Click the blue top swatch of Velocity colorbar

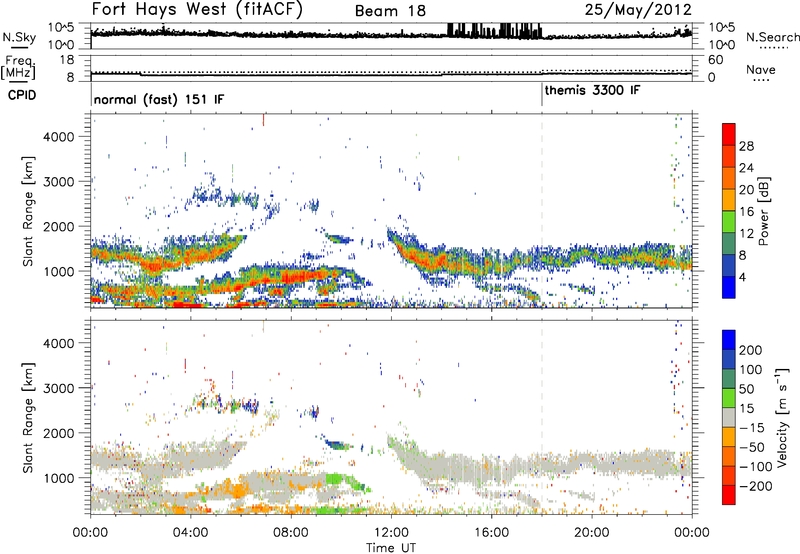pos(729,340)
